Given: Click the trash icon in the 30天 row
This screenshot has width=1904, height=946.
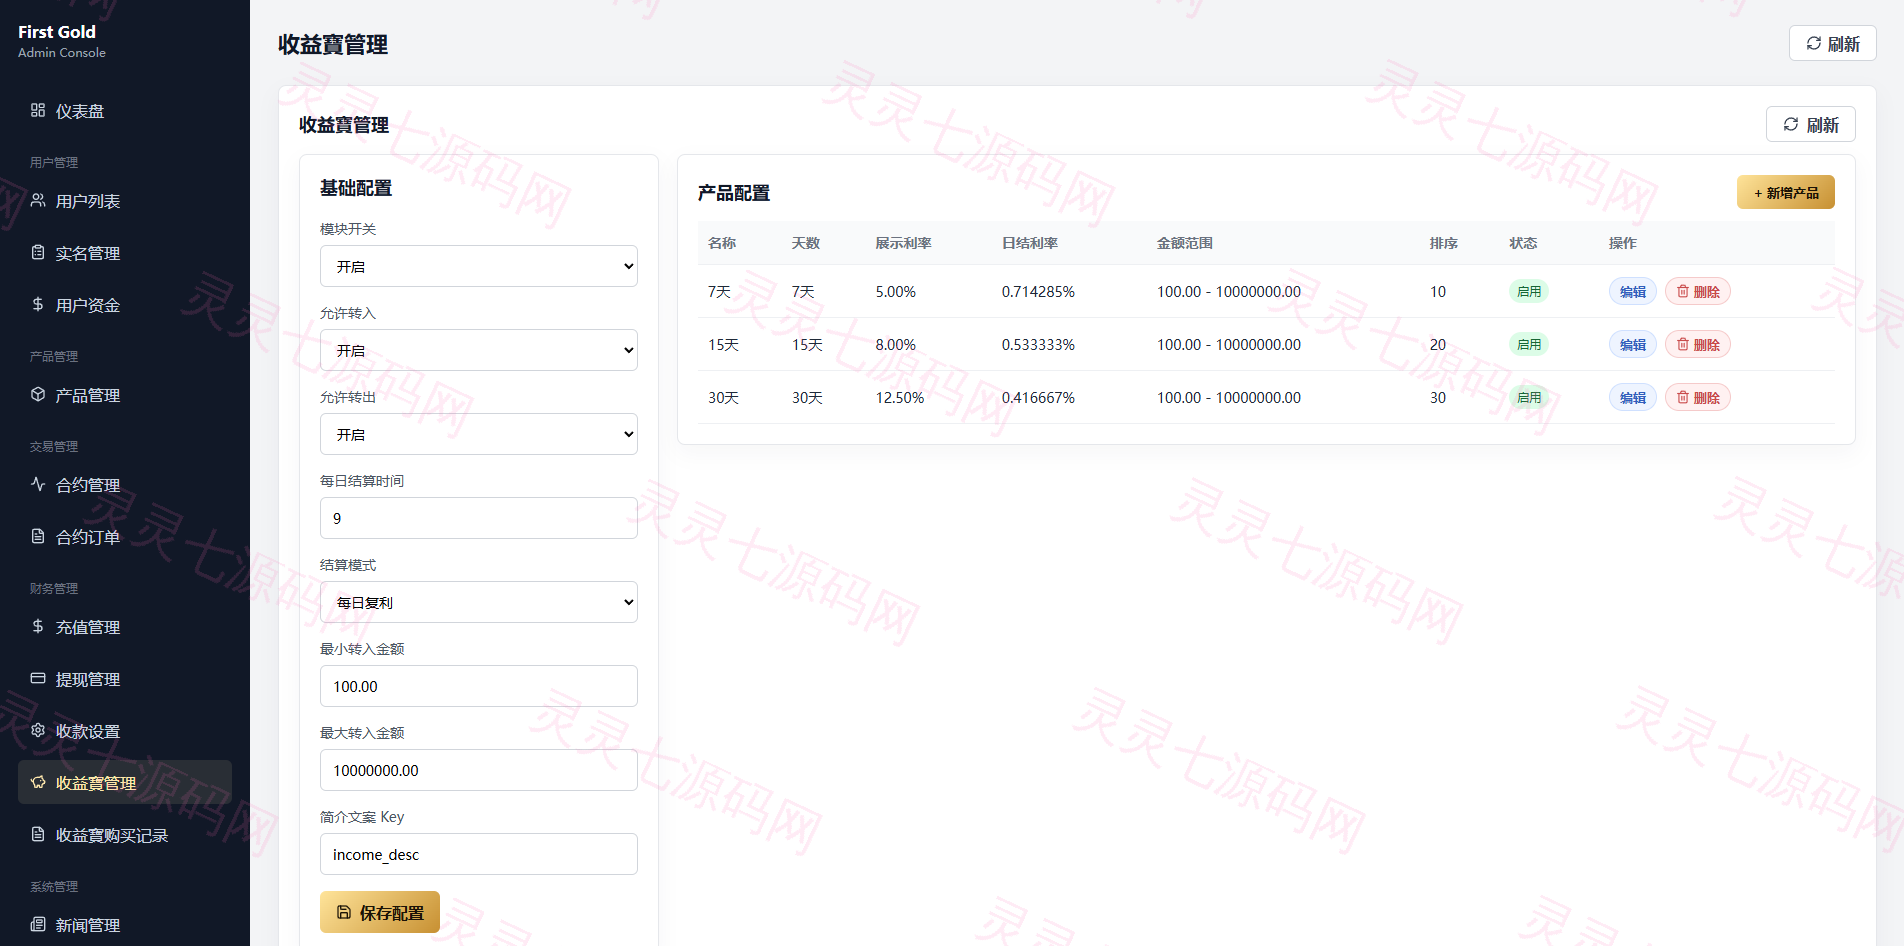Looking at the screenshot, I should coord(1683,397).
